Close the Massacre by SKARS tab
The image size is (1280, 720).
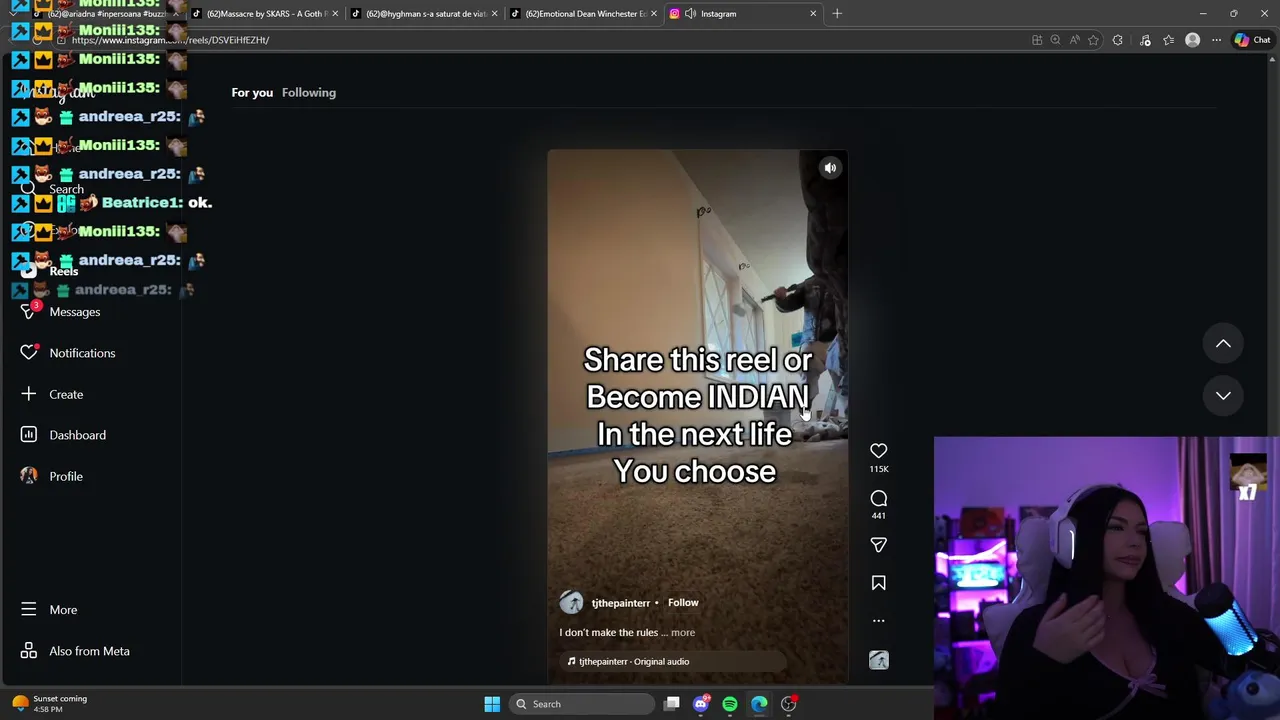click(x=335, y=14)
